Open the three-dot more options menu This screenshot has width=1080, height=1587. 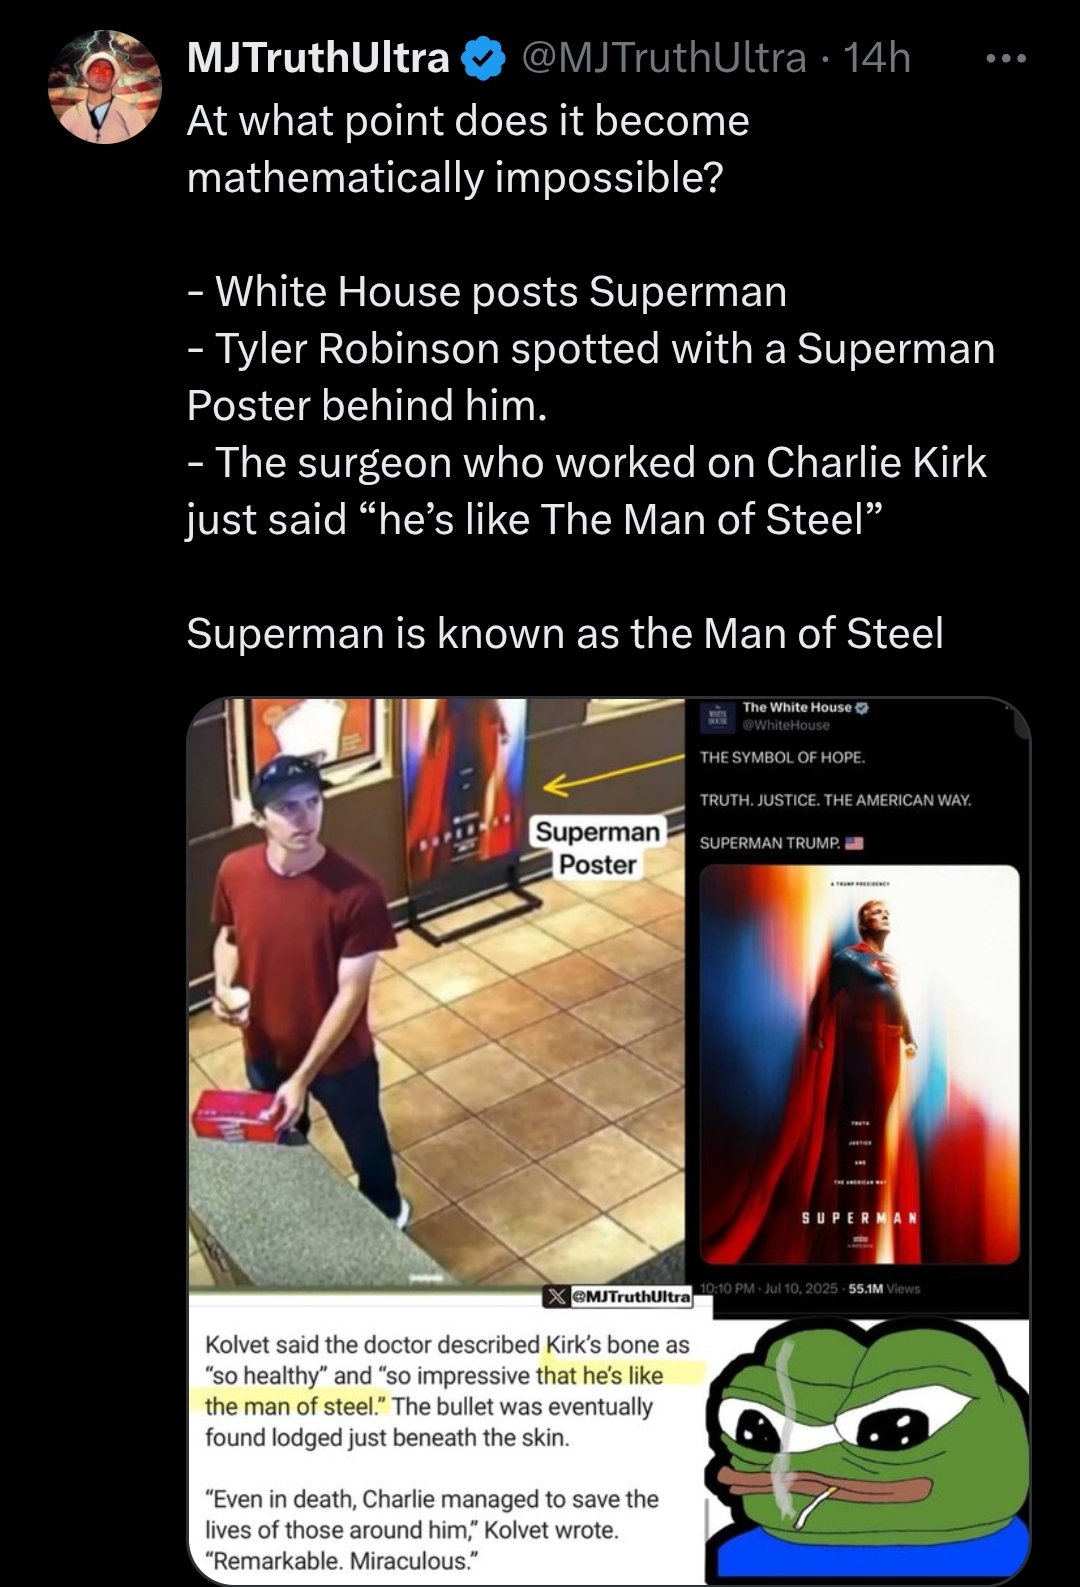point(1004,59)
